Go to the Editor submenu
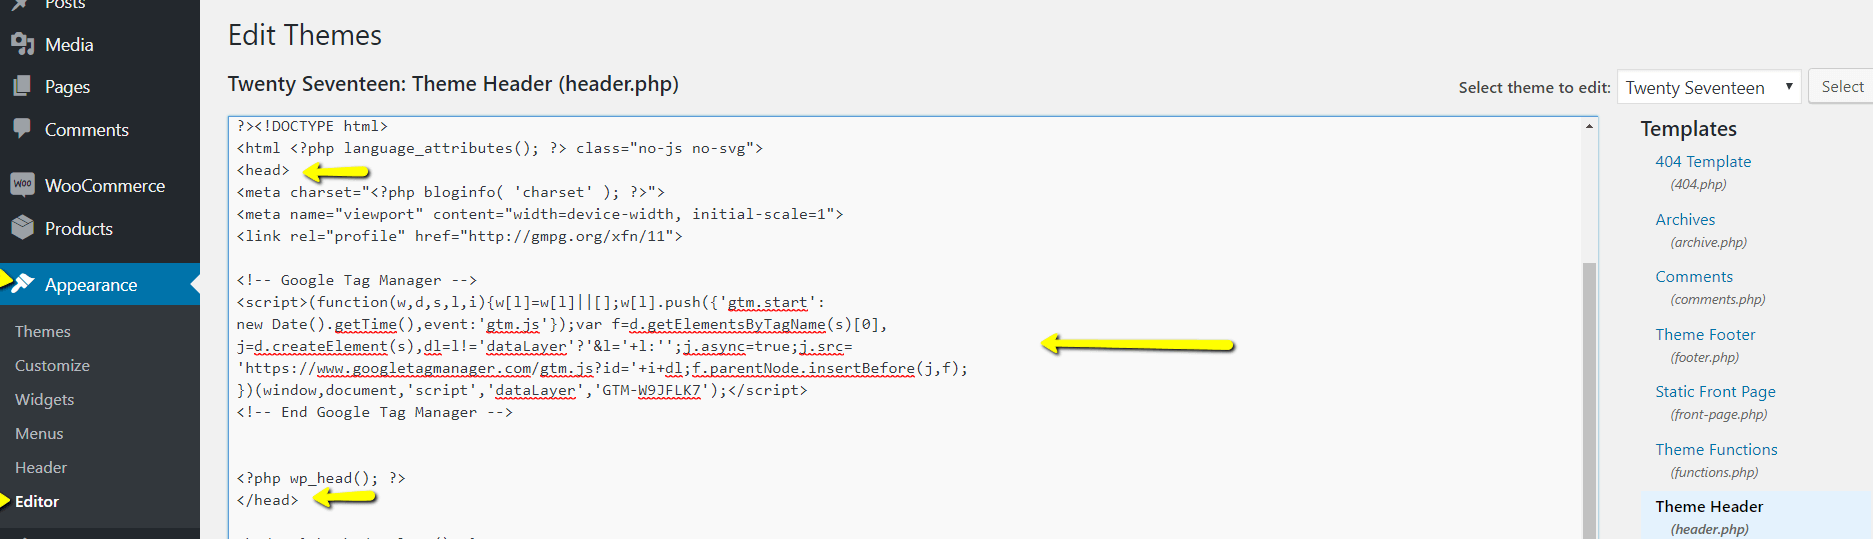 37,501
